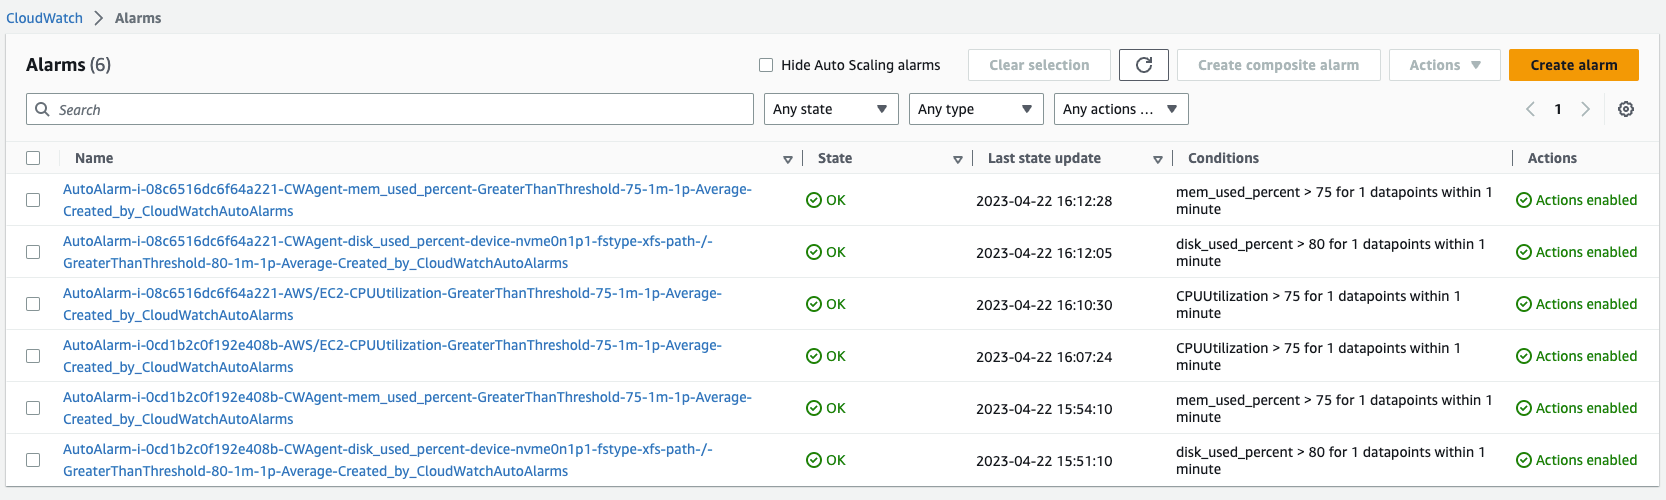This screenshot has height=500, width=1666.
Task: Go to previous page chevron
Action: (1530, 109)
